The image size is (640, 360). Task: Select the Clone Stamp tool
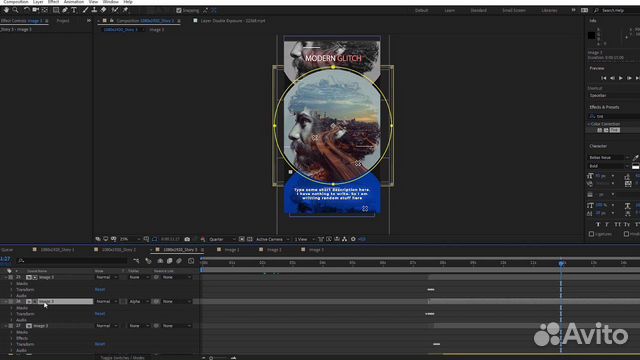[x=94, y=10]
